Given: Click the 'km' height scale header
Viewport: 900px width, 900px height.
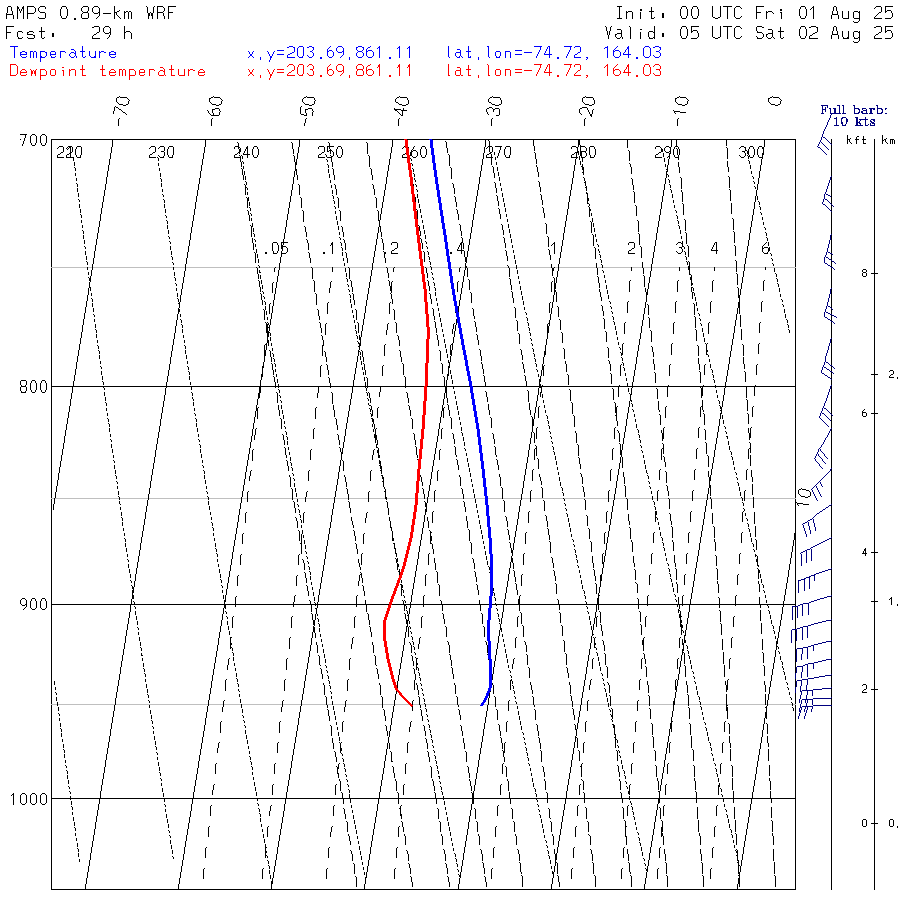Looking at the screenshot, I should (889, 140).
